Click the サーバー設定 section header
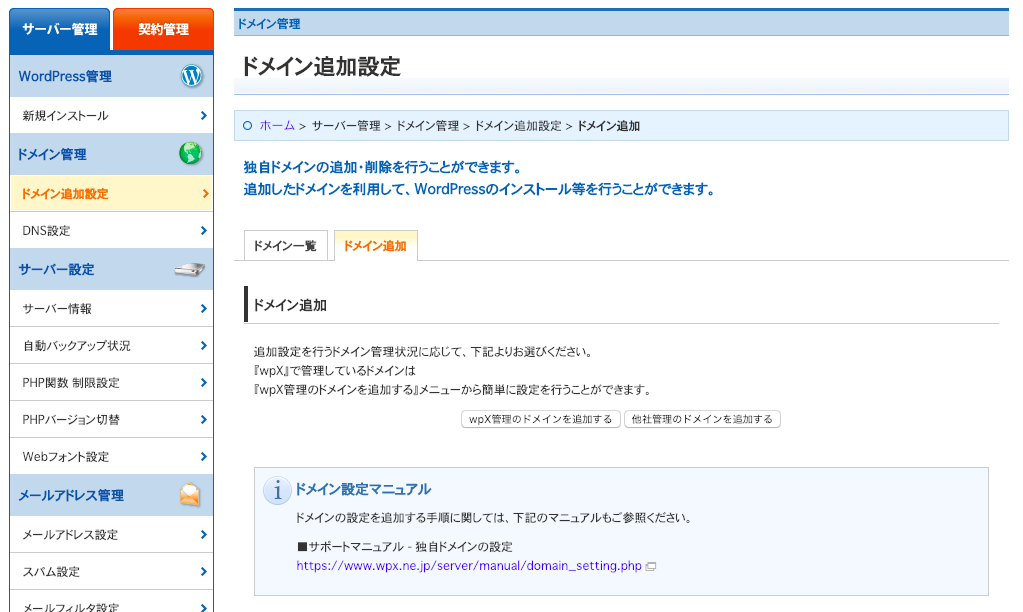Viewport: 1023px width, 612px height. 112,269
